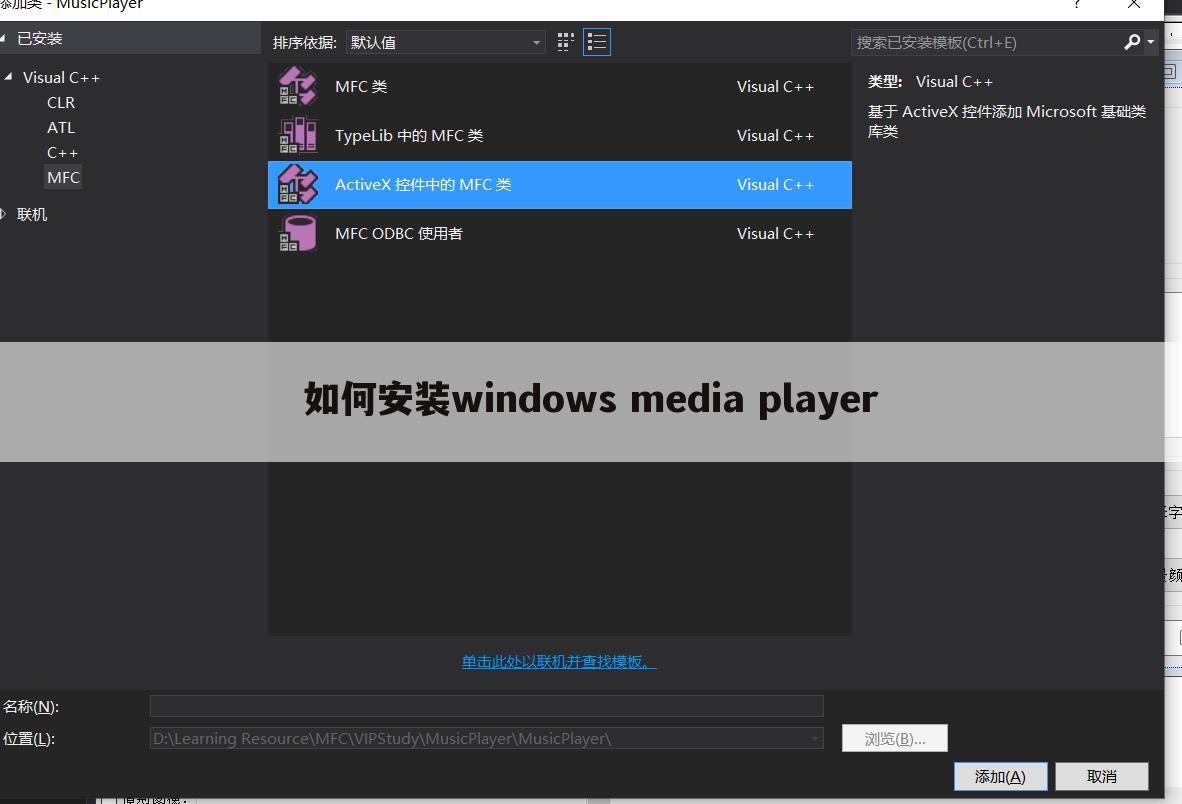Select CLR in the category tree
Screen dimensions: 1182x804
61,102
